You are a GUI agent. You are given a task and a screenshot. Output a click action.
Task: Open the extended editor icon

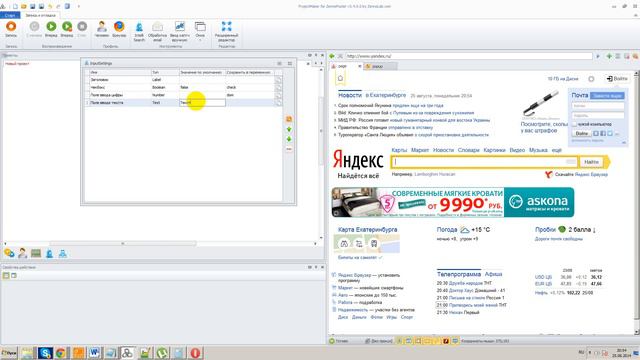[227, 31]
